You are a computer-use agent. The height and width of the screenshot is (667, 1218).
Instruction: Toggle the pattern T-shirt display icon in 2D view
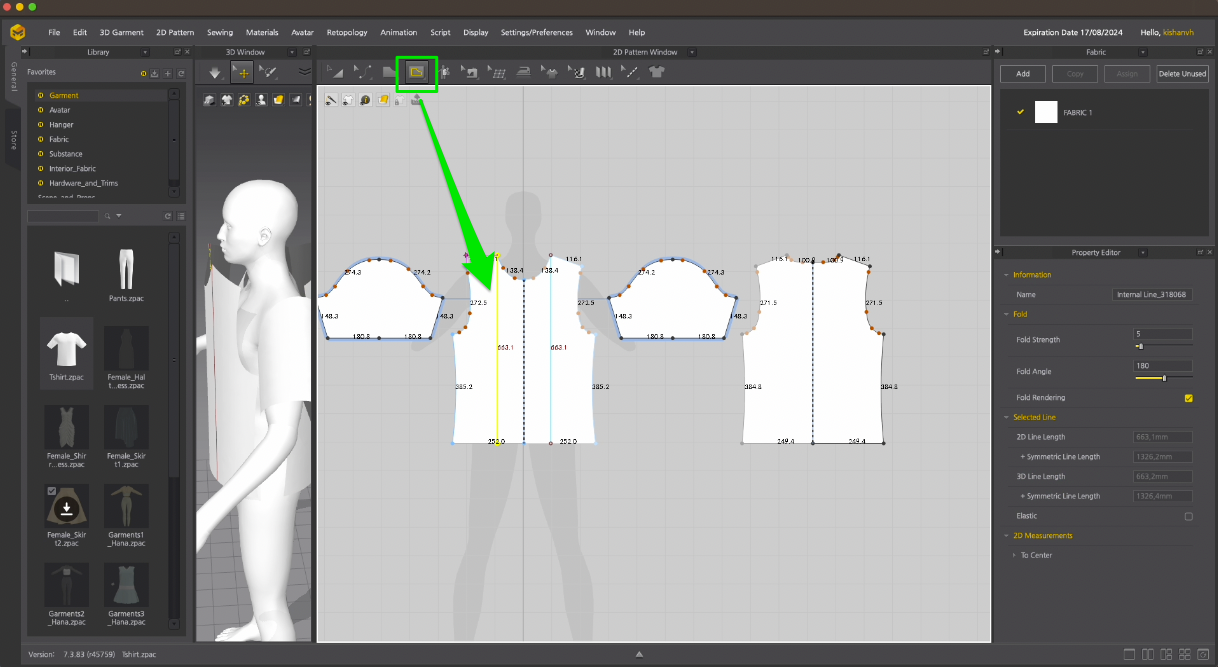click(348, 99)
